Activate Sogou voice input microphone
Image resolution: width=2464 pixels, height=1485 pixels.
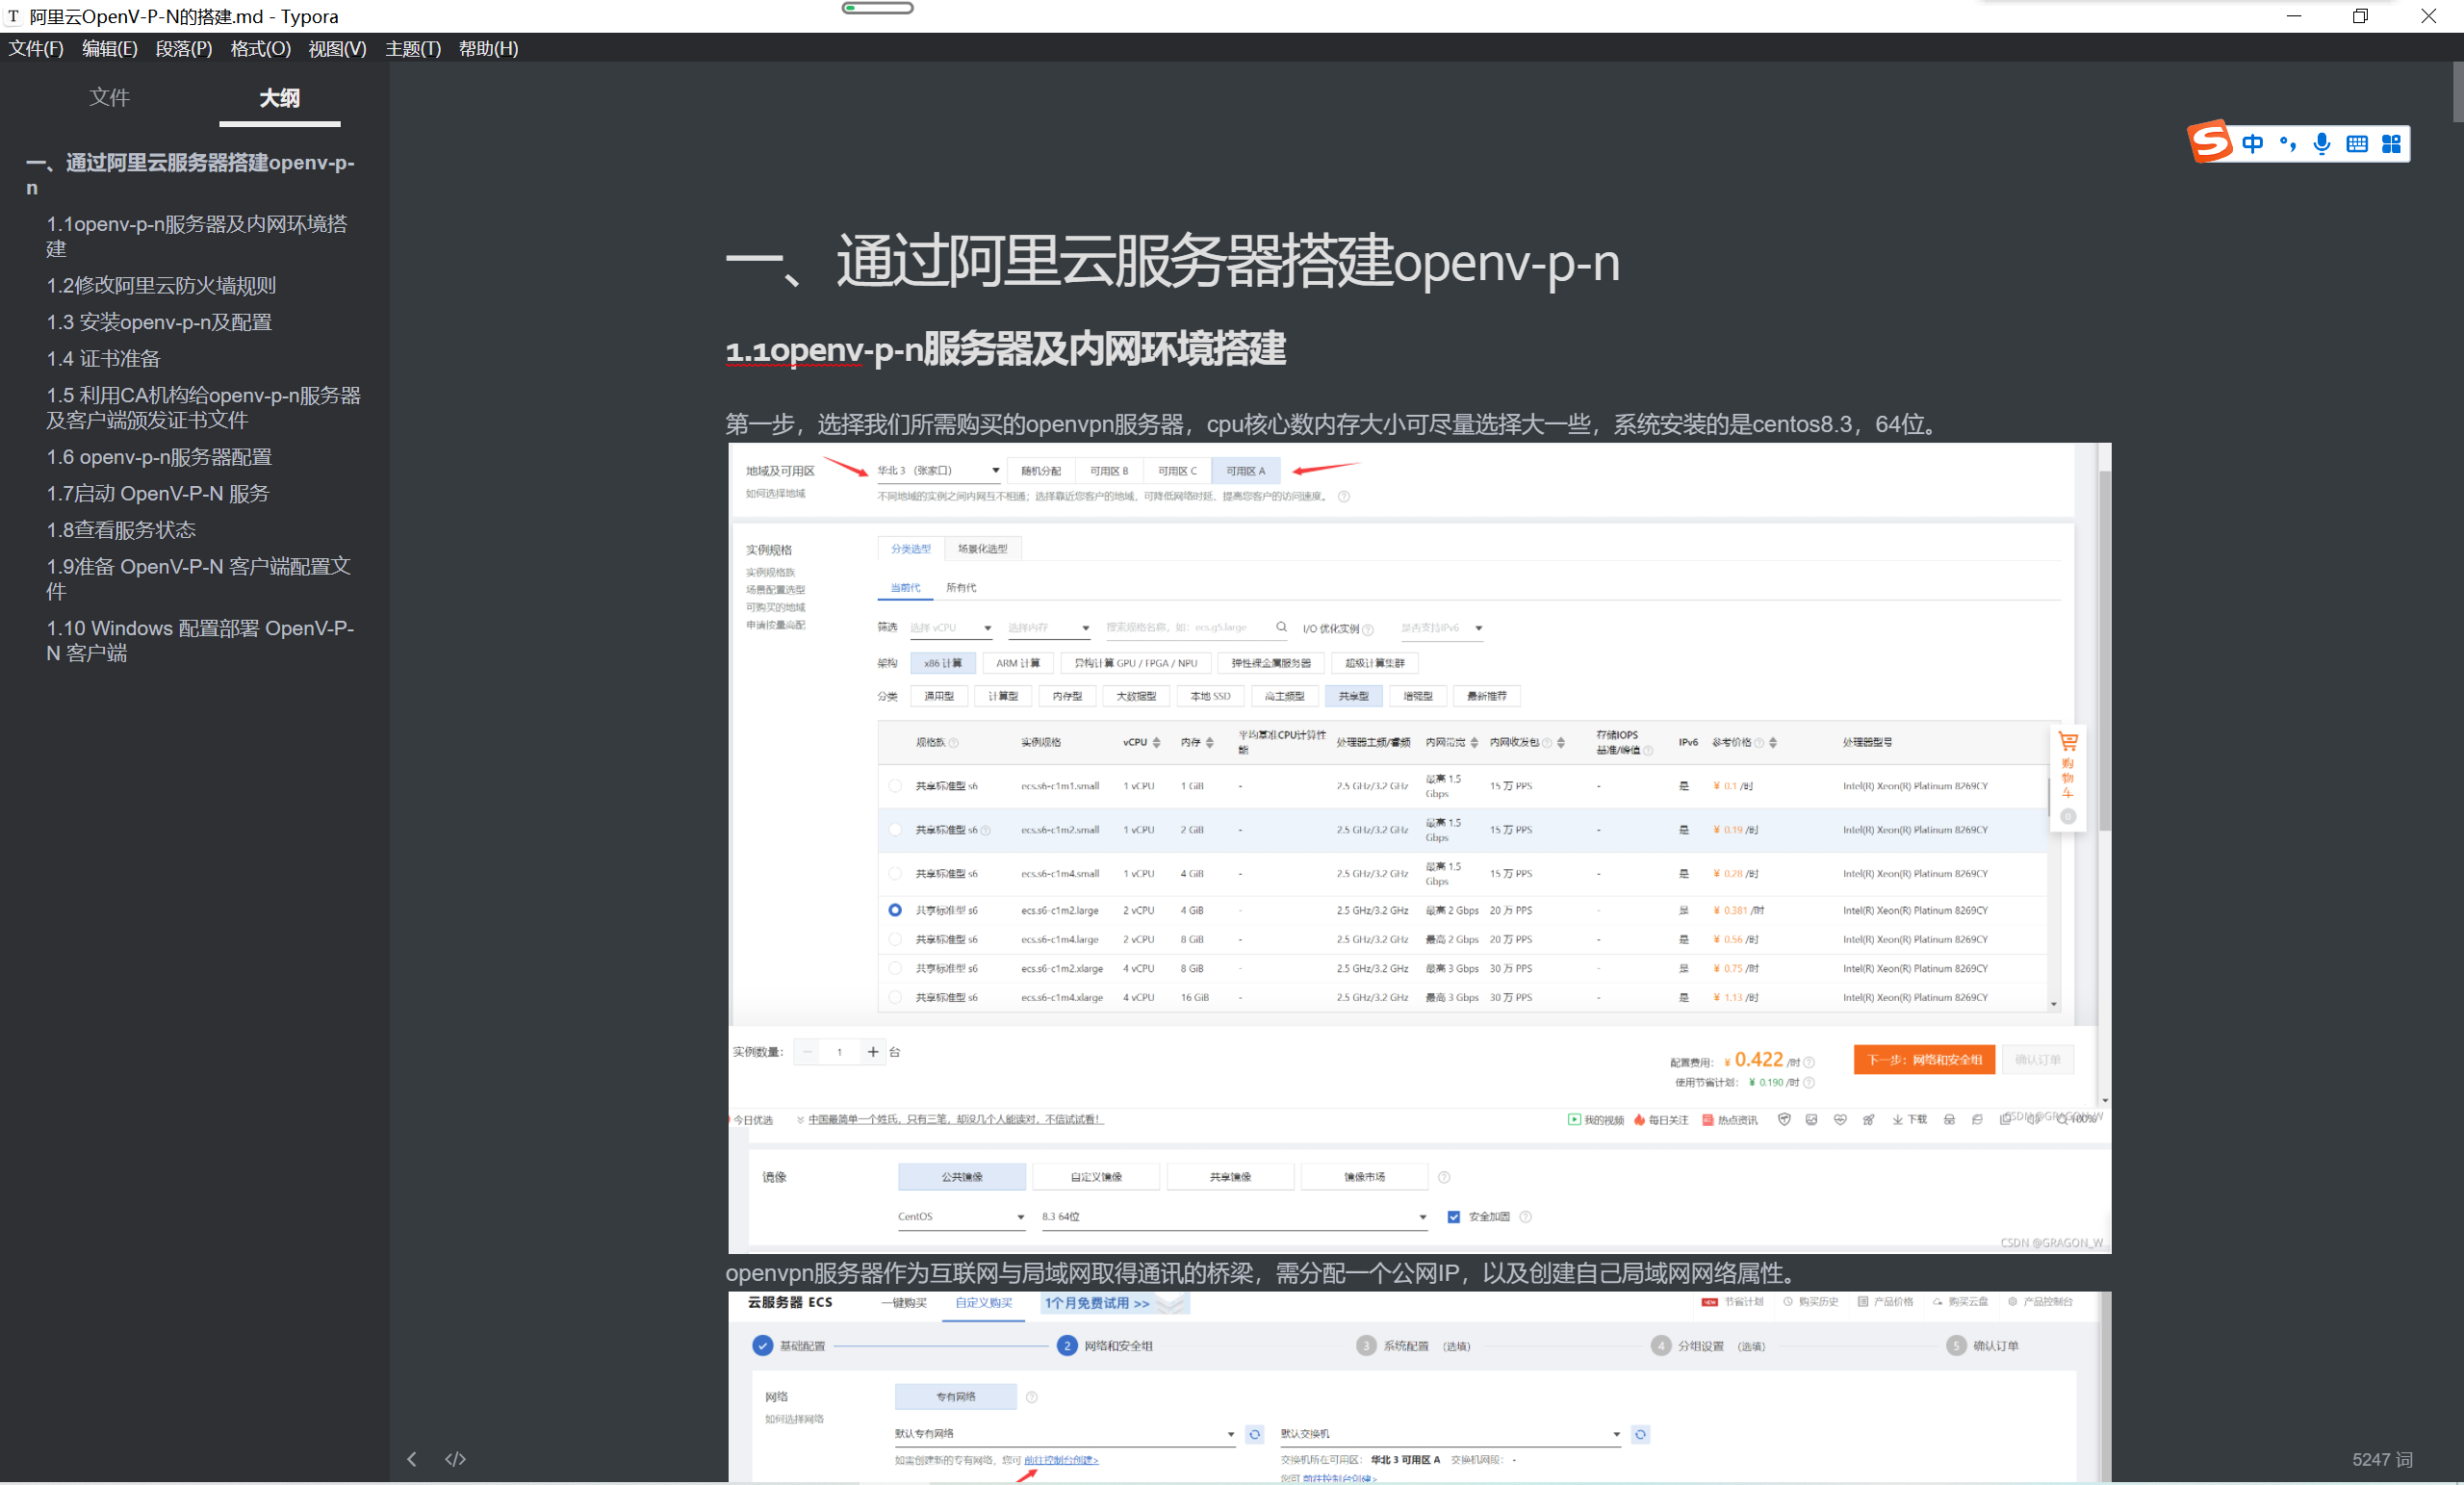click(x=2322, y=144)
